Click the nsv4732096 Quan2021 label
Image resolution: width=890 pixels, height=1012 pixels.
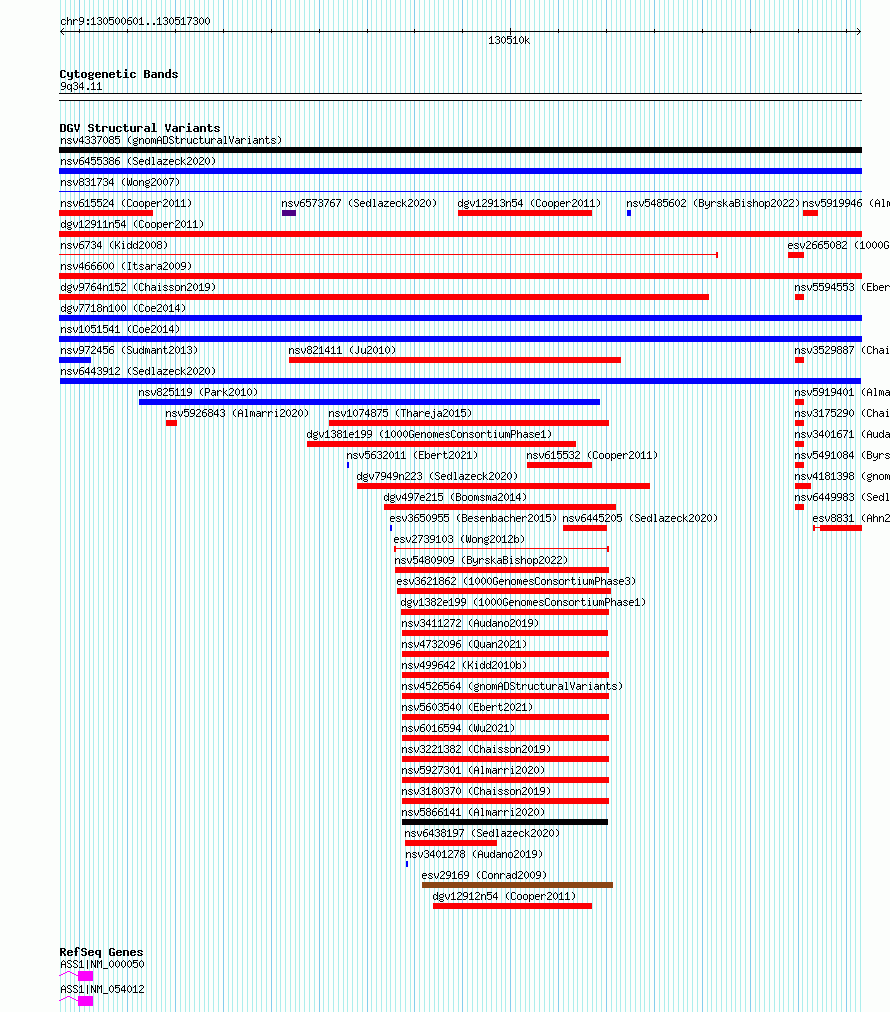[464, 643]
